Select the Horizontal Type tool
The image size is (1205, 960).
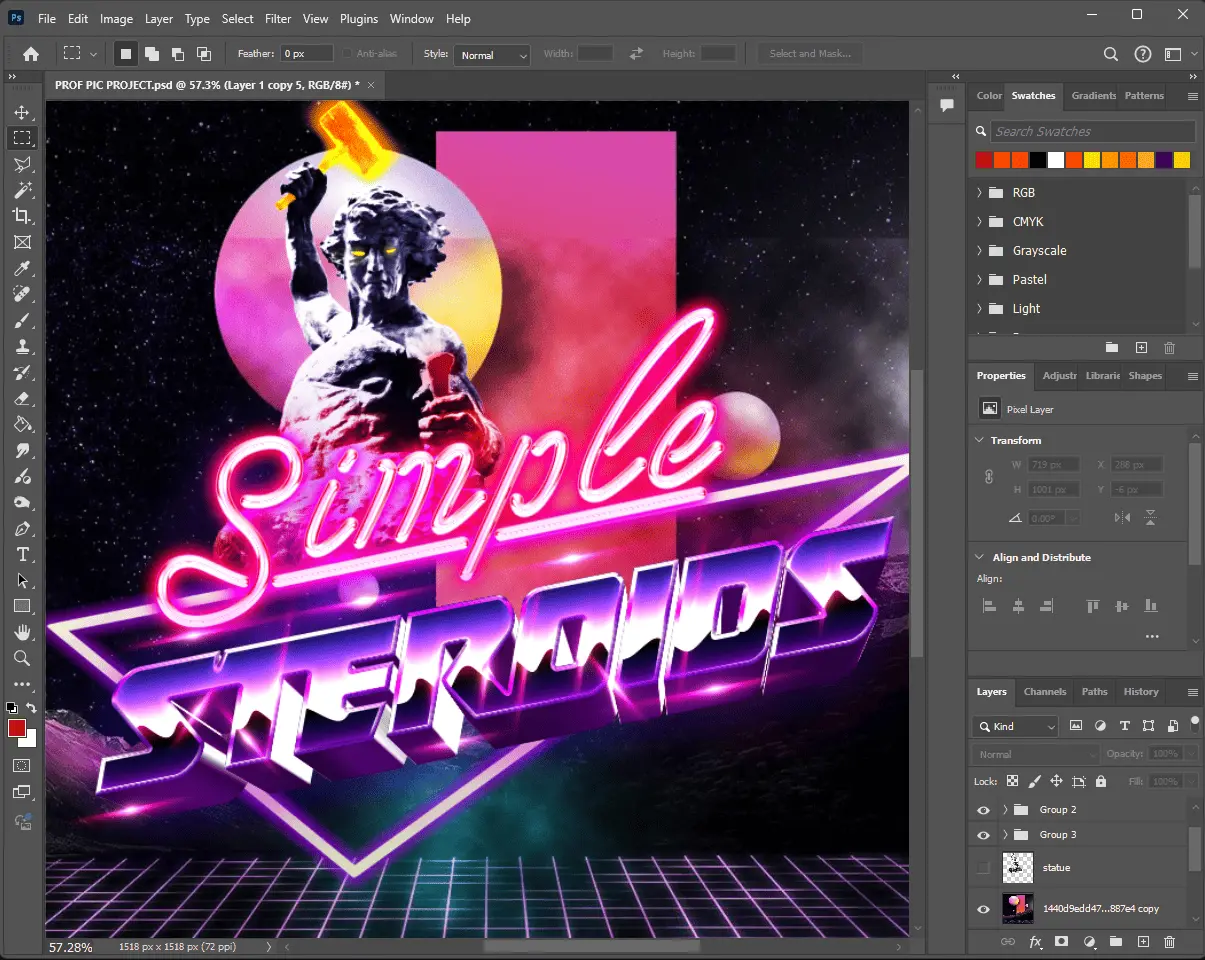click(22, 554)
